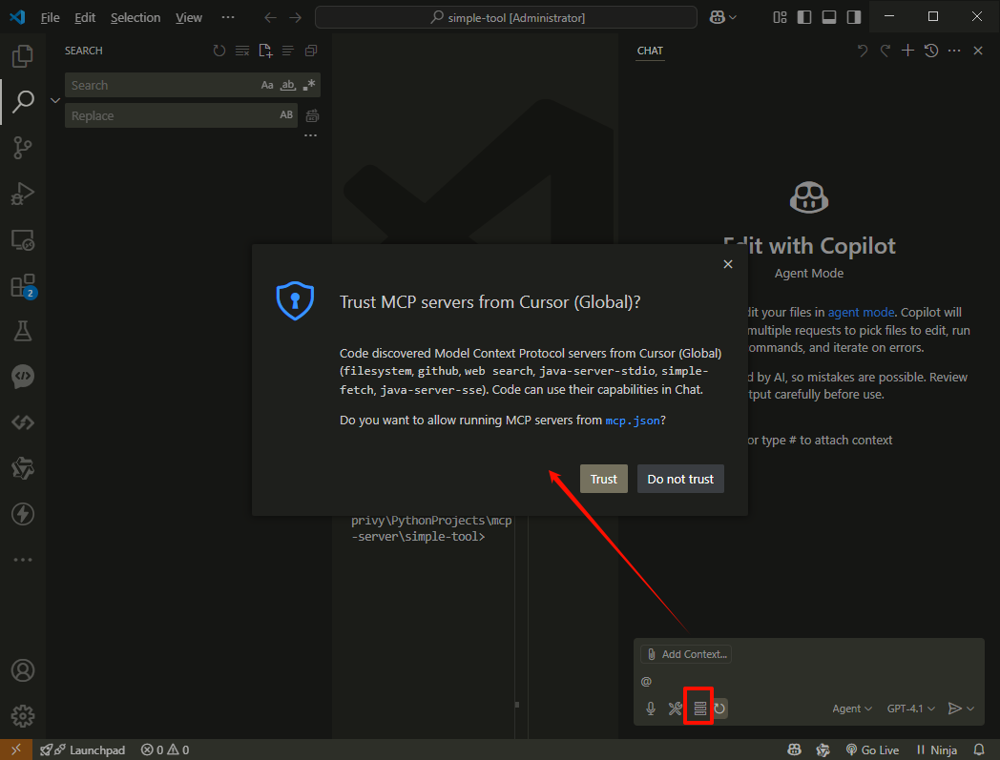Open the Edit menu
This screenshot has height=760, width=1000.
pos(85,17)
